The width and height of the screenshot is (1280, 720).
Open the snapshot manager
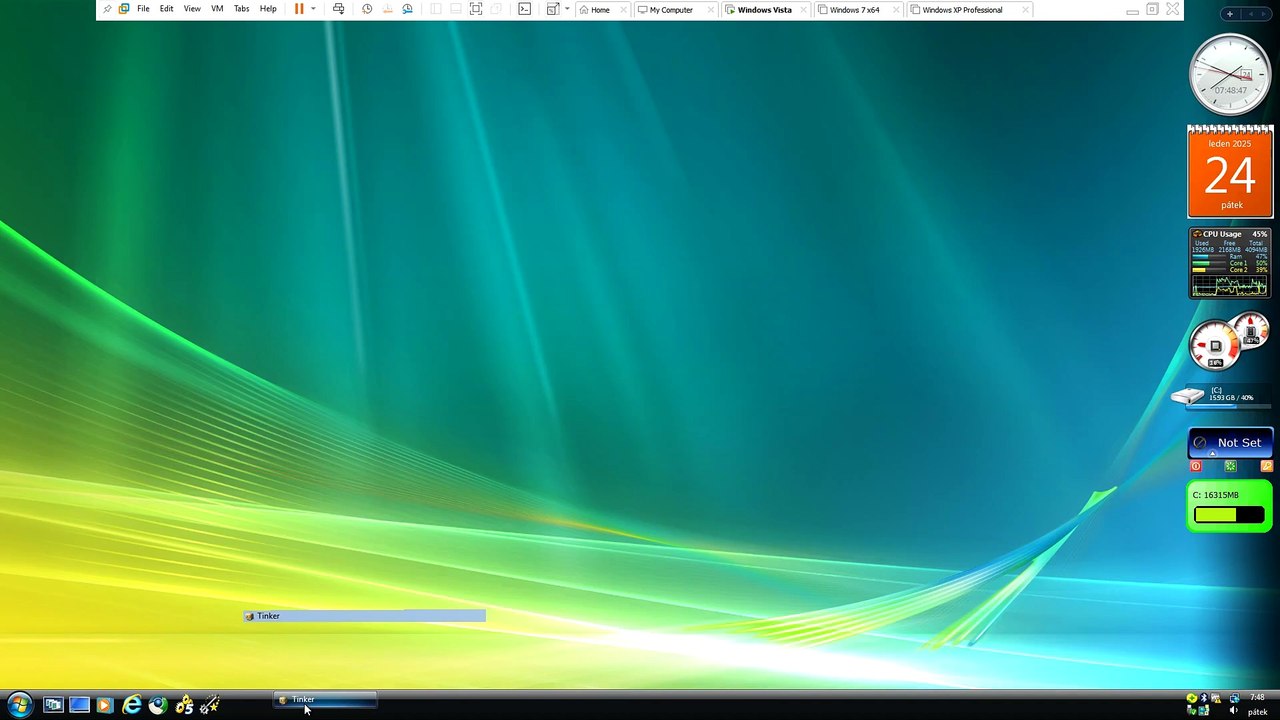point(407,9)
